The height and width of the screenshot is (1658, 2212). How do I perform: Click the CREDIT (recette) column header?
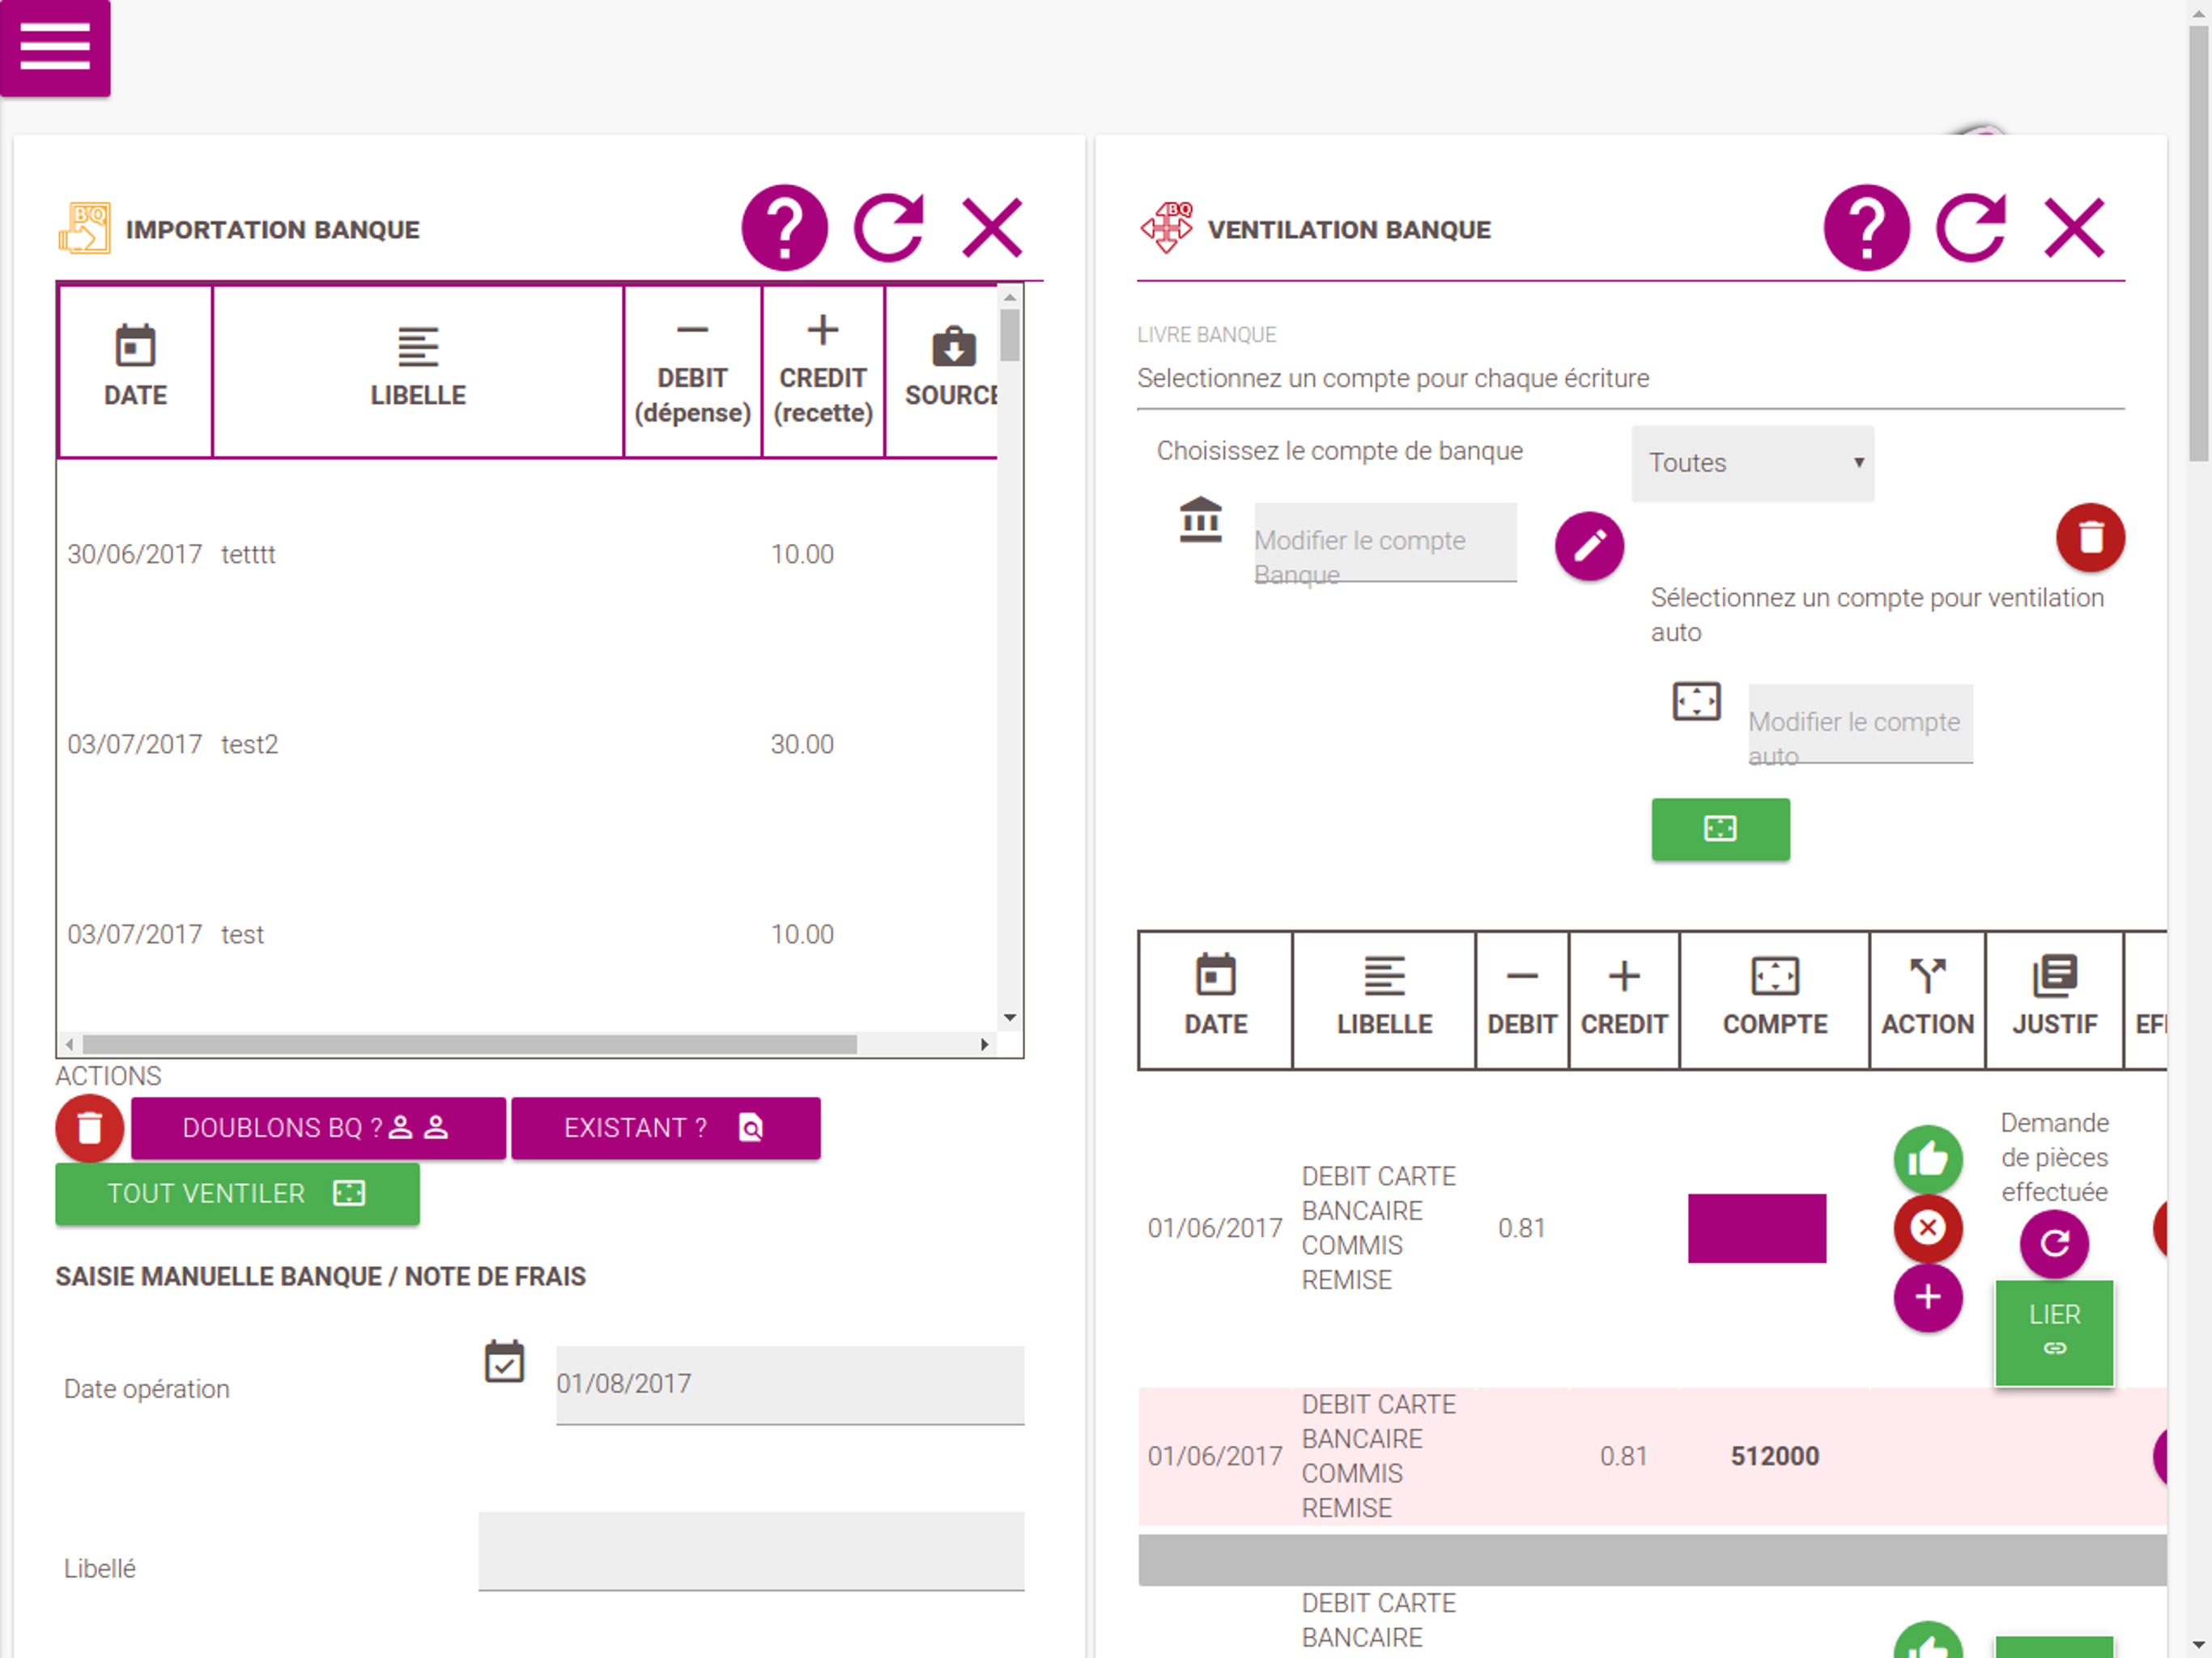823,371
